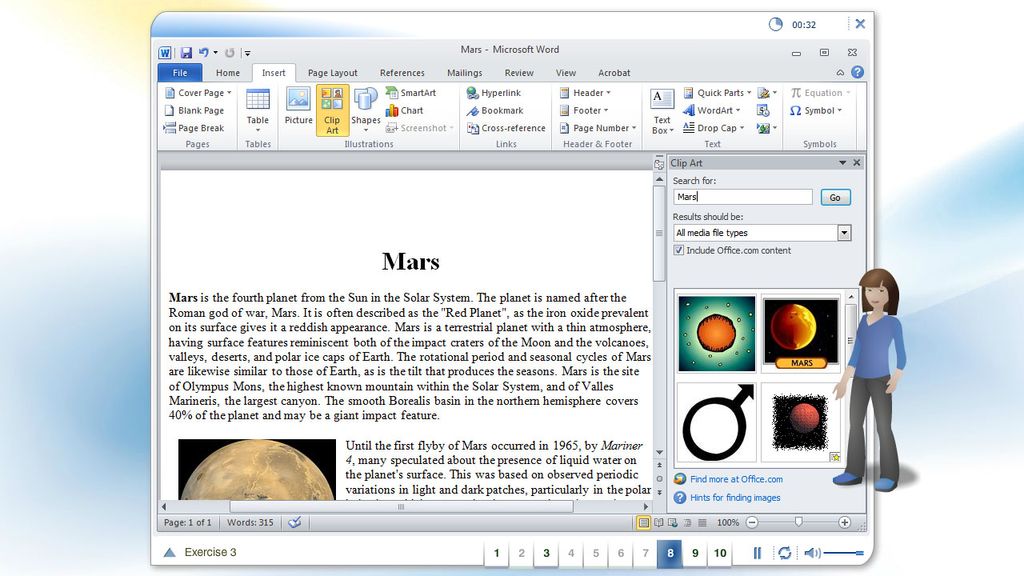Go to exercise step 9

pos(695,553)
